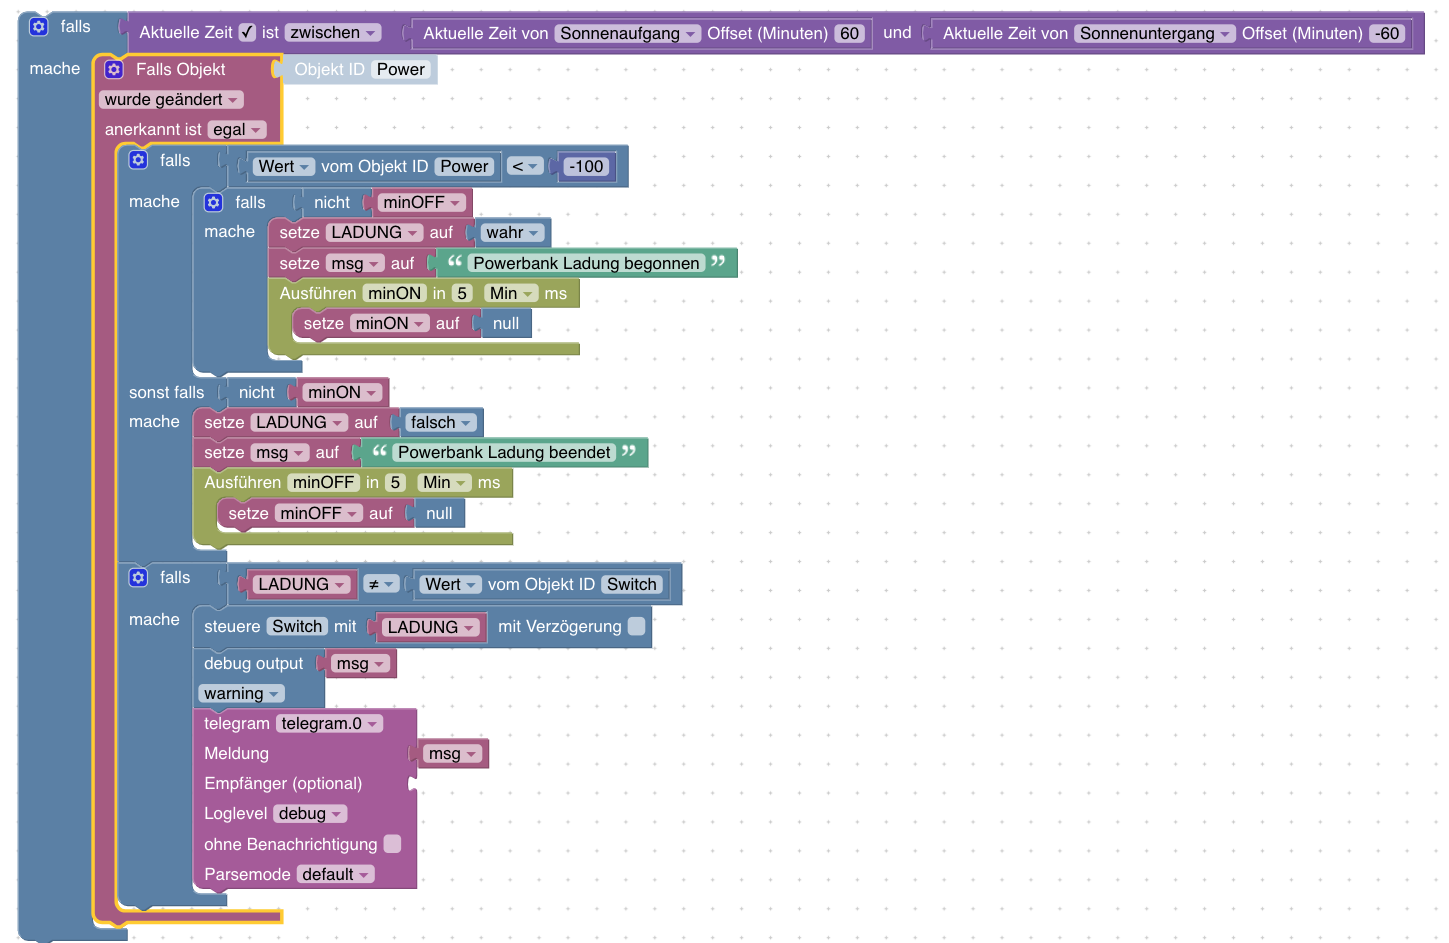Toggle the Aktuelle Zeit checkbox
This screenshot has height=943, width=1449.
pos(248,32)
